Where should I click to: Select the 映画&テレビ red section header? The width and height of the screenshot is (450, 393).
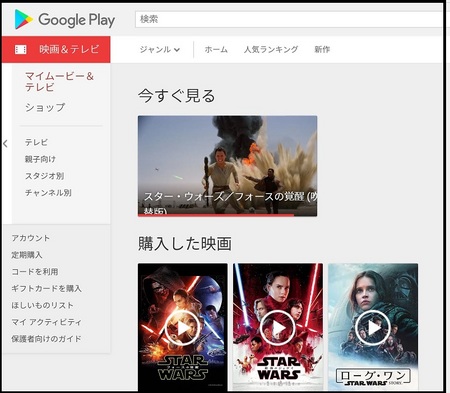coord(56,49)
